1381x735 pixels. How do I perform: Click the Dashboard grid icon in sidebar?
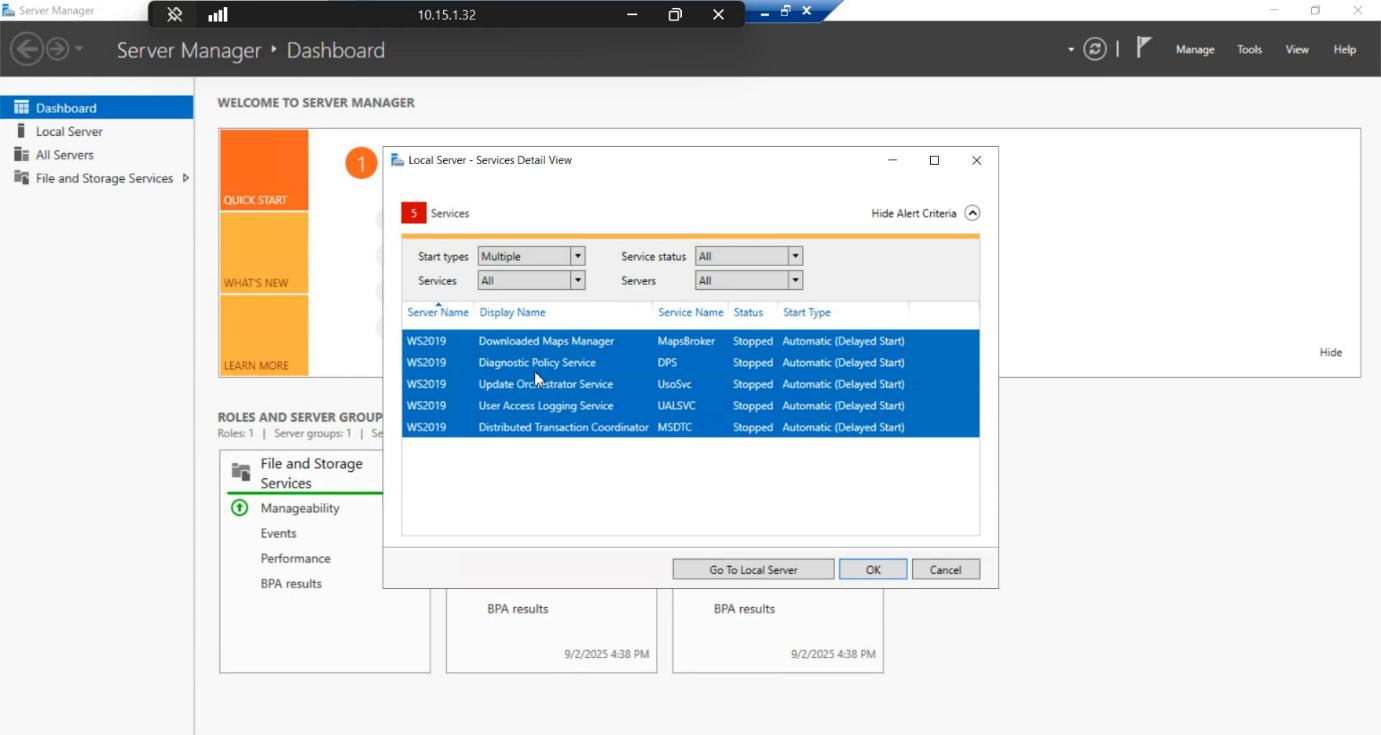coord(21,107)
